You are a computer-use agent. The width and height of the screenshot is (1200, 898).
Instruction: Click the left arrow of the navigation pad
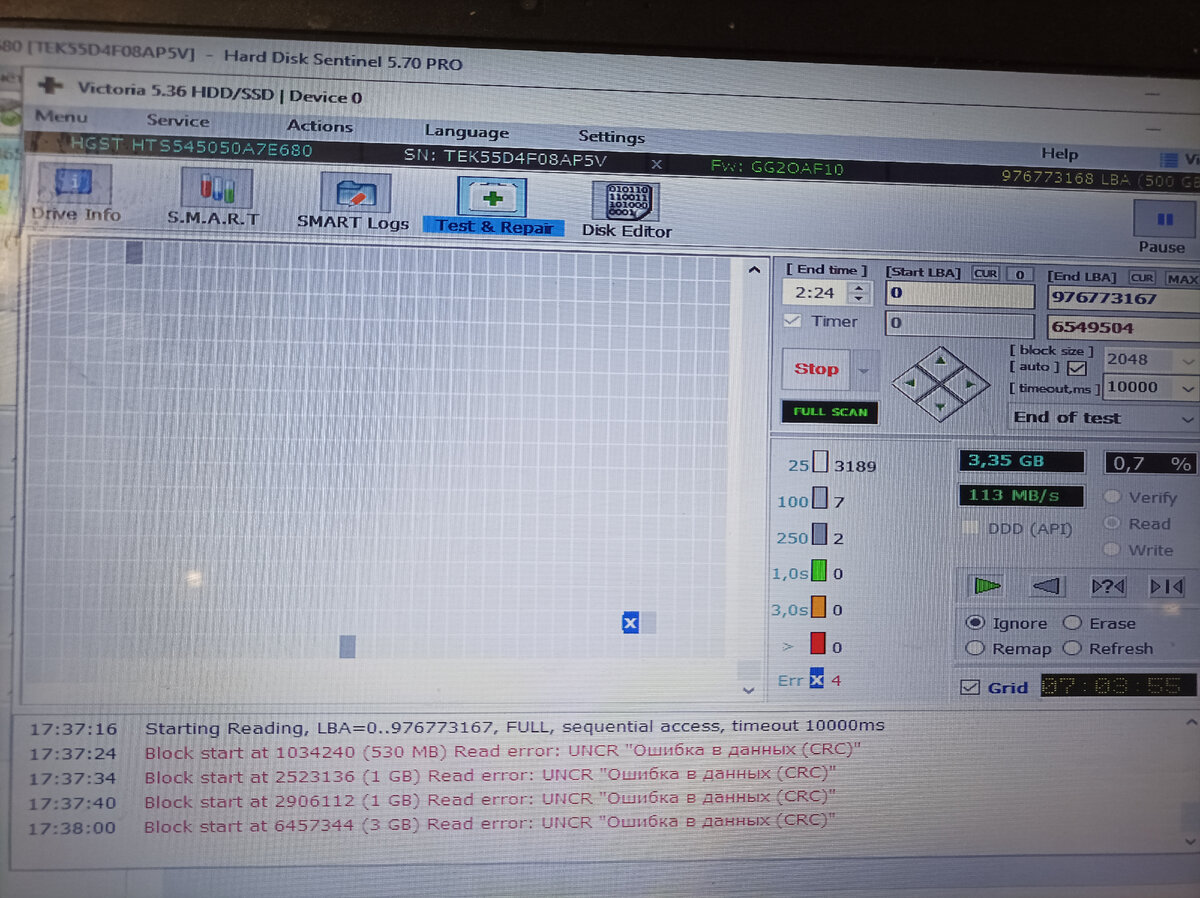[912, 382]
